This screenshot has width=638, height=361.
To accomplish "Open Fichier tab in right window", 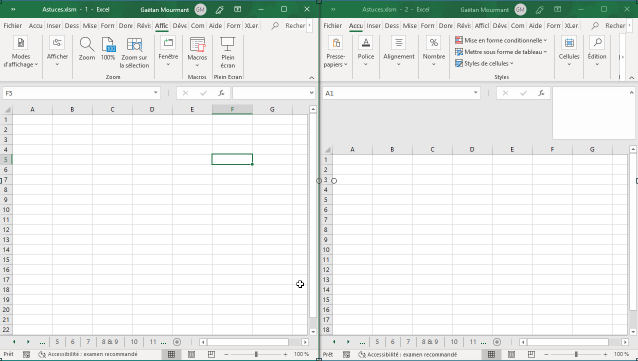I will coord(332,26).
